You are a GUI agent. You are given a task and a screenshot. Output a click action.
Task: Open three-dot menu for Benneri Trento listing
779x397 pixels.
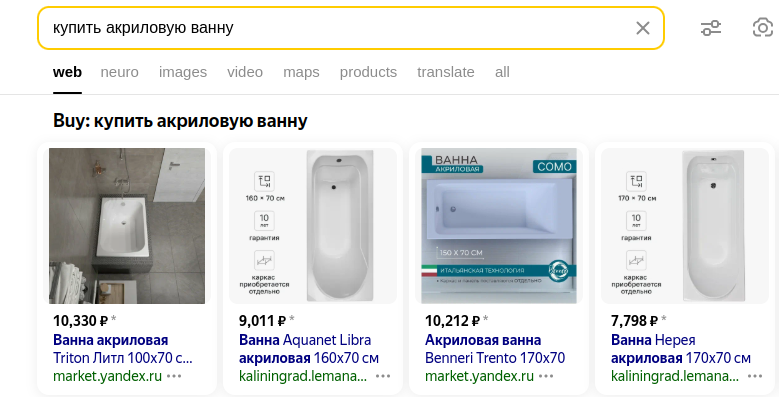click(546, 376)
